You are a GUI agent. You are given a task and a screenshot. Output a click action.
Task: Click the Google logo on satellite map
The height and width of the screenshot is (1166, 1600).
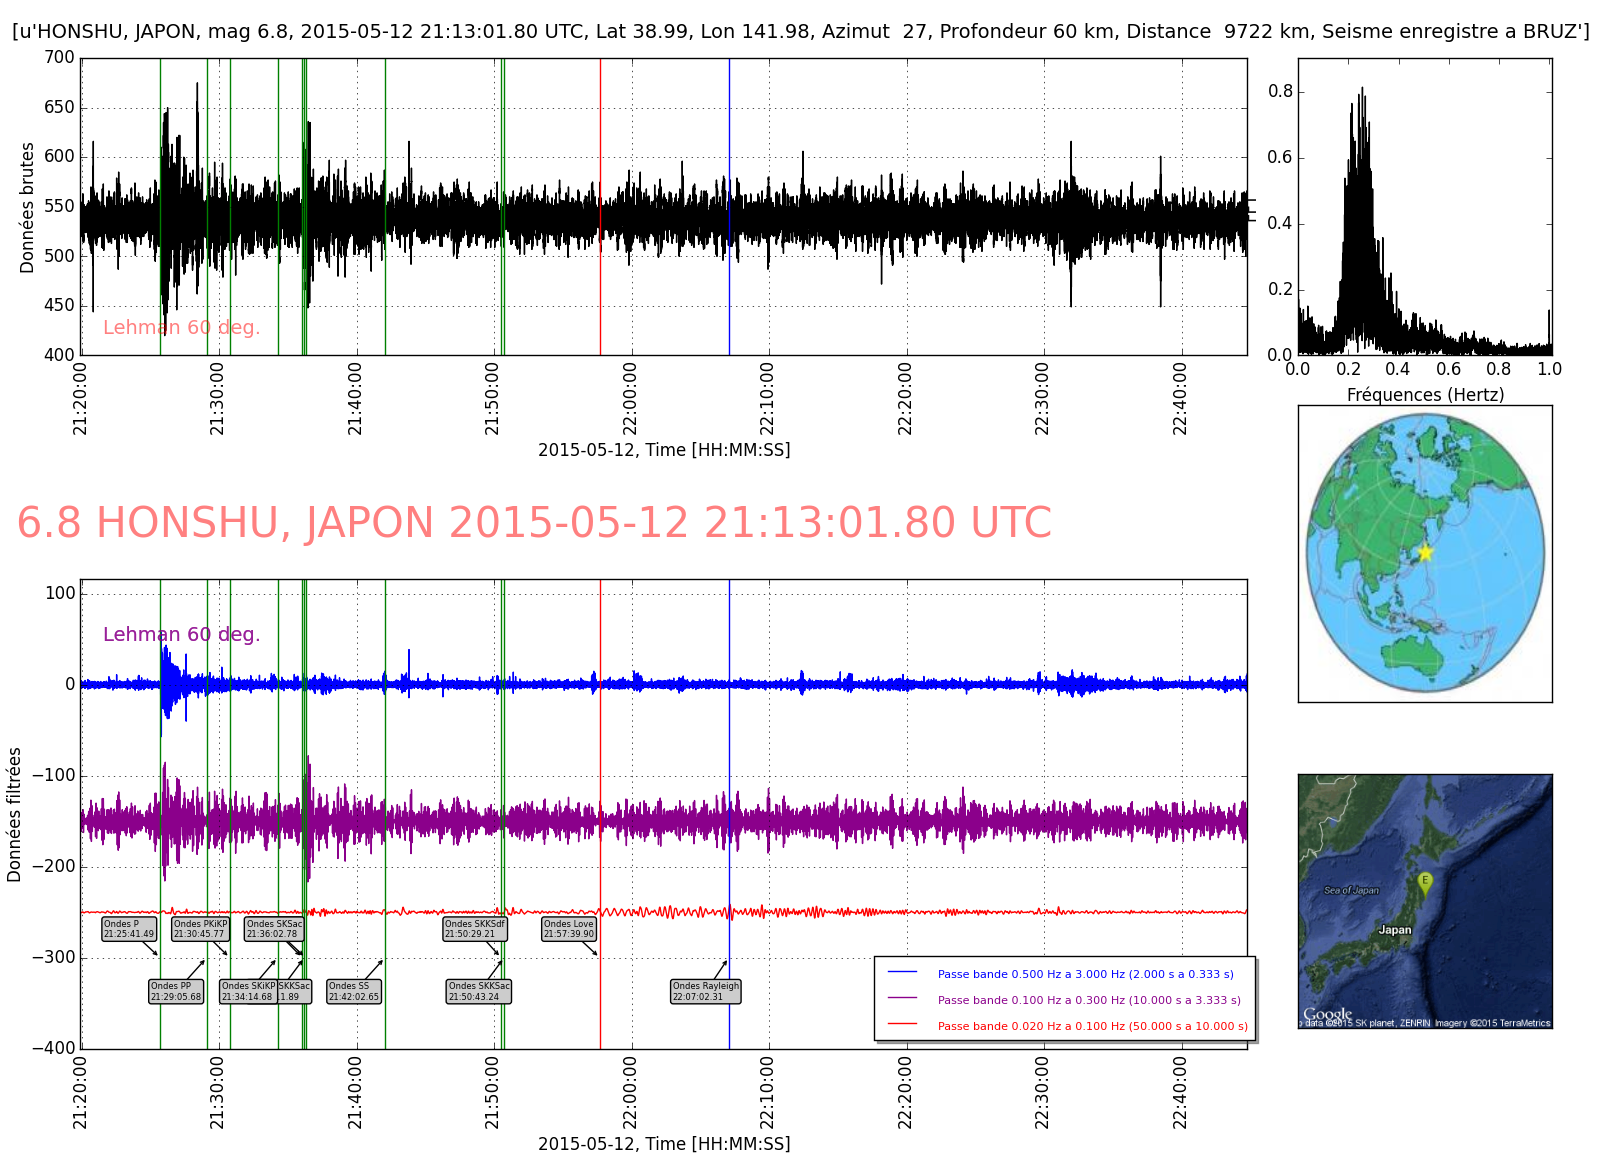[x=1327, y=1014]
